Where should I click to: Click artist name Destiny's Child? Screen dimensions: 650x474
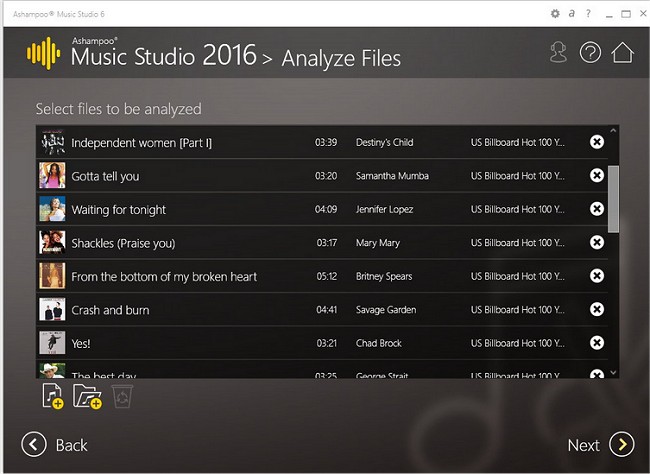click(385, 143)
